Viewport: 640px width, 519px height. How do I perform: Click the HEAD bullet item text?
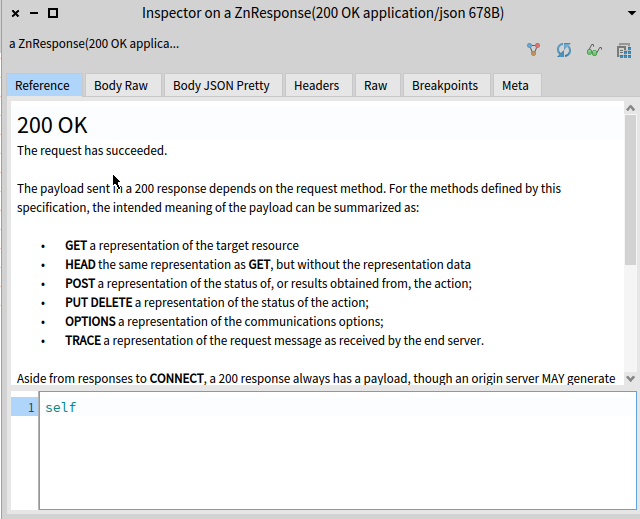coord(268,264)
